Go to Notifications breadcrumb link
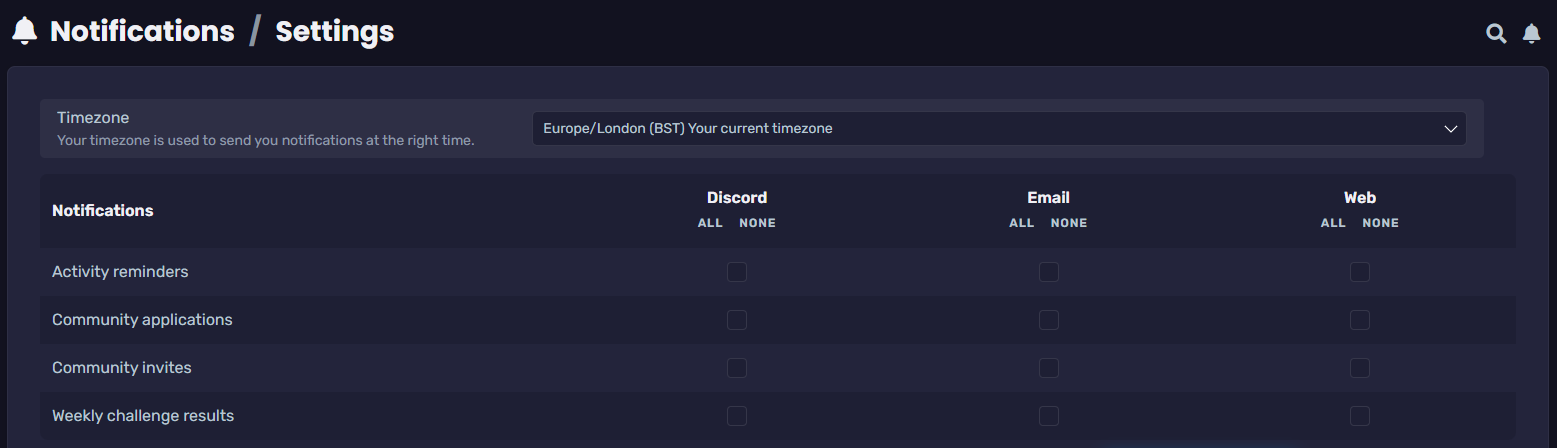This screenshot has width=1557, height=448. point(142,32)
